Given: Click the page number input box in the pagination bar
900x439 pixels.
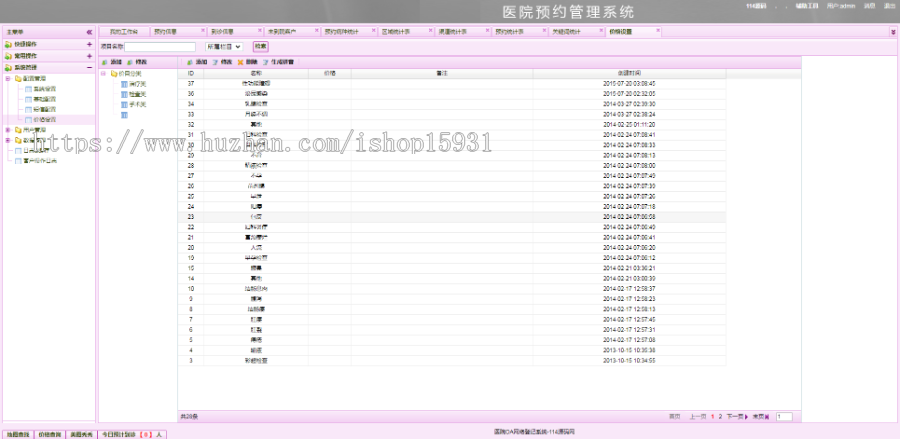Looking at the screenshot, I should point(784,417).
